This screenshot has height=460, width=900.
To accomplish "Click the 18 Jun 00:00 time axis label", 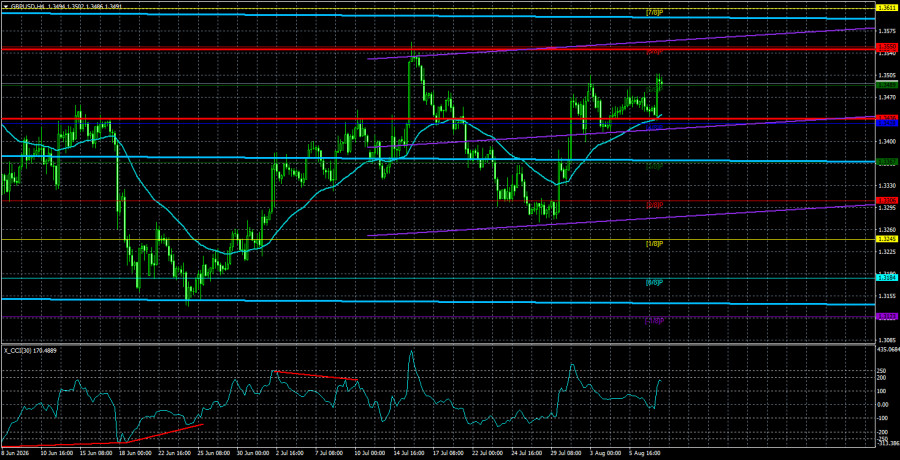I will (x=133, y=454).
